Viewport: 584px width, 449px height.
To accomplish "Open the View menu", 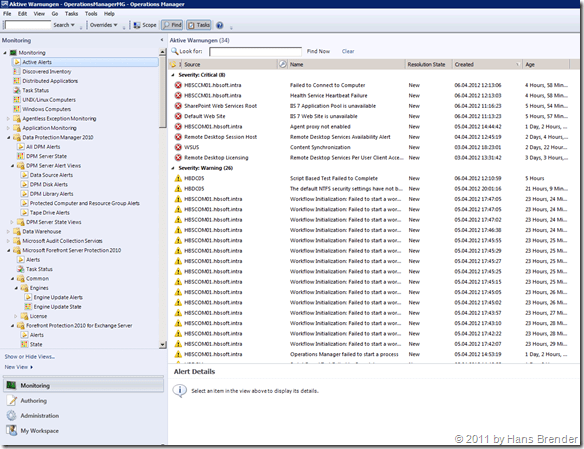I will [39, 14].
